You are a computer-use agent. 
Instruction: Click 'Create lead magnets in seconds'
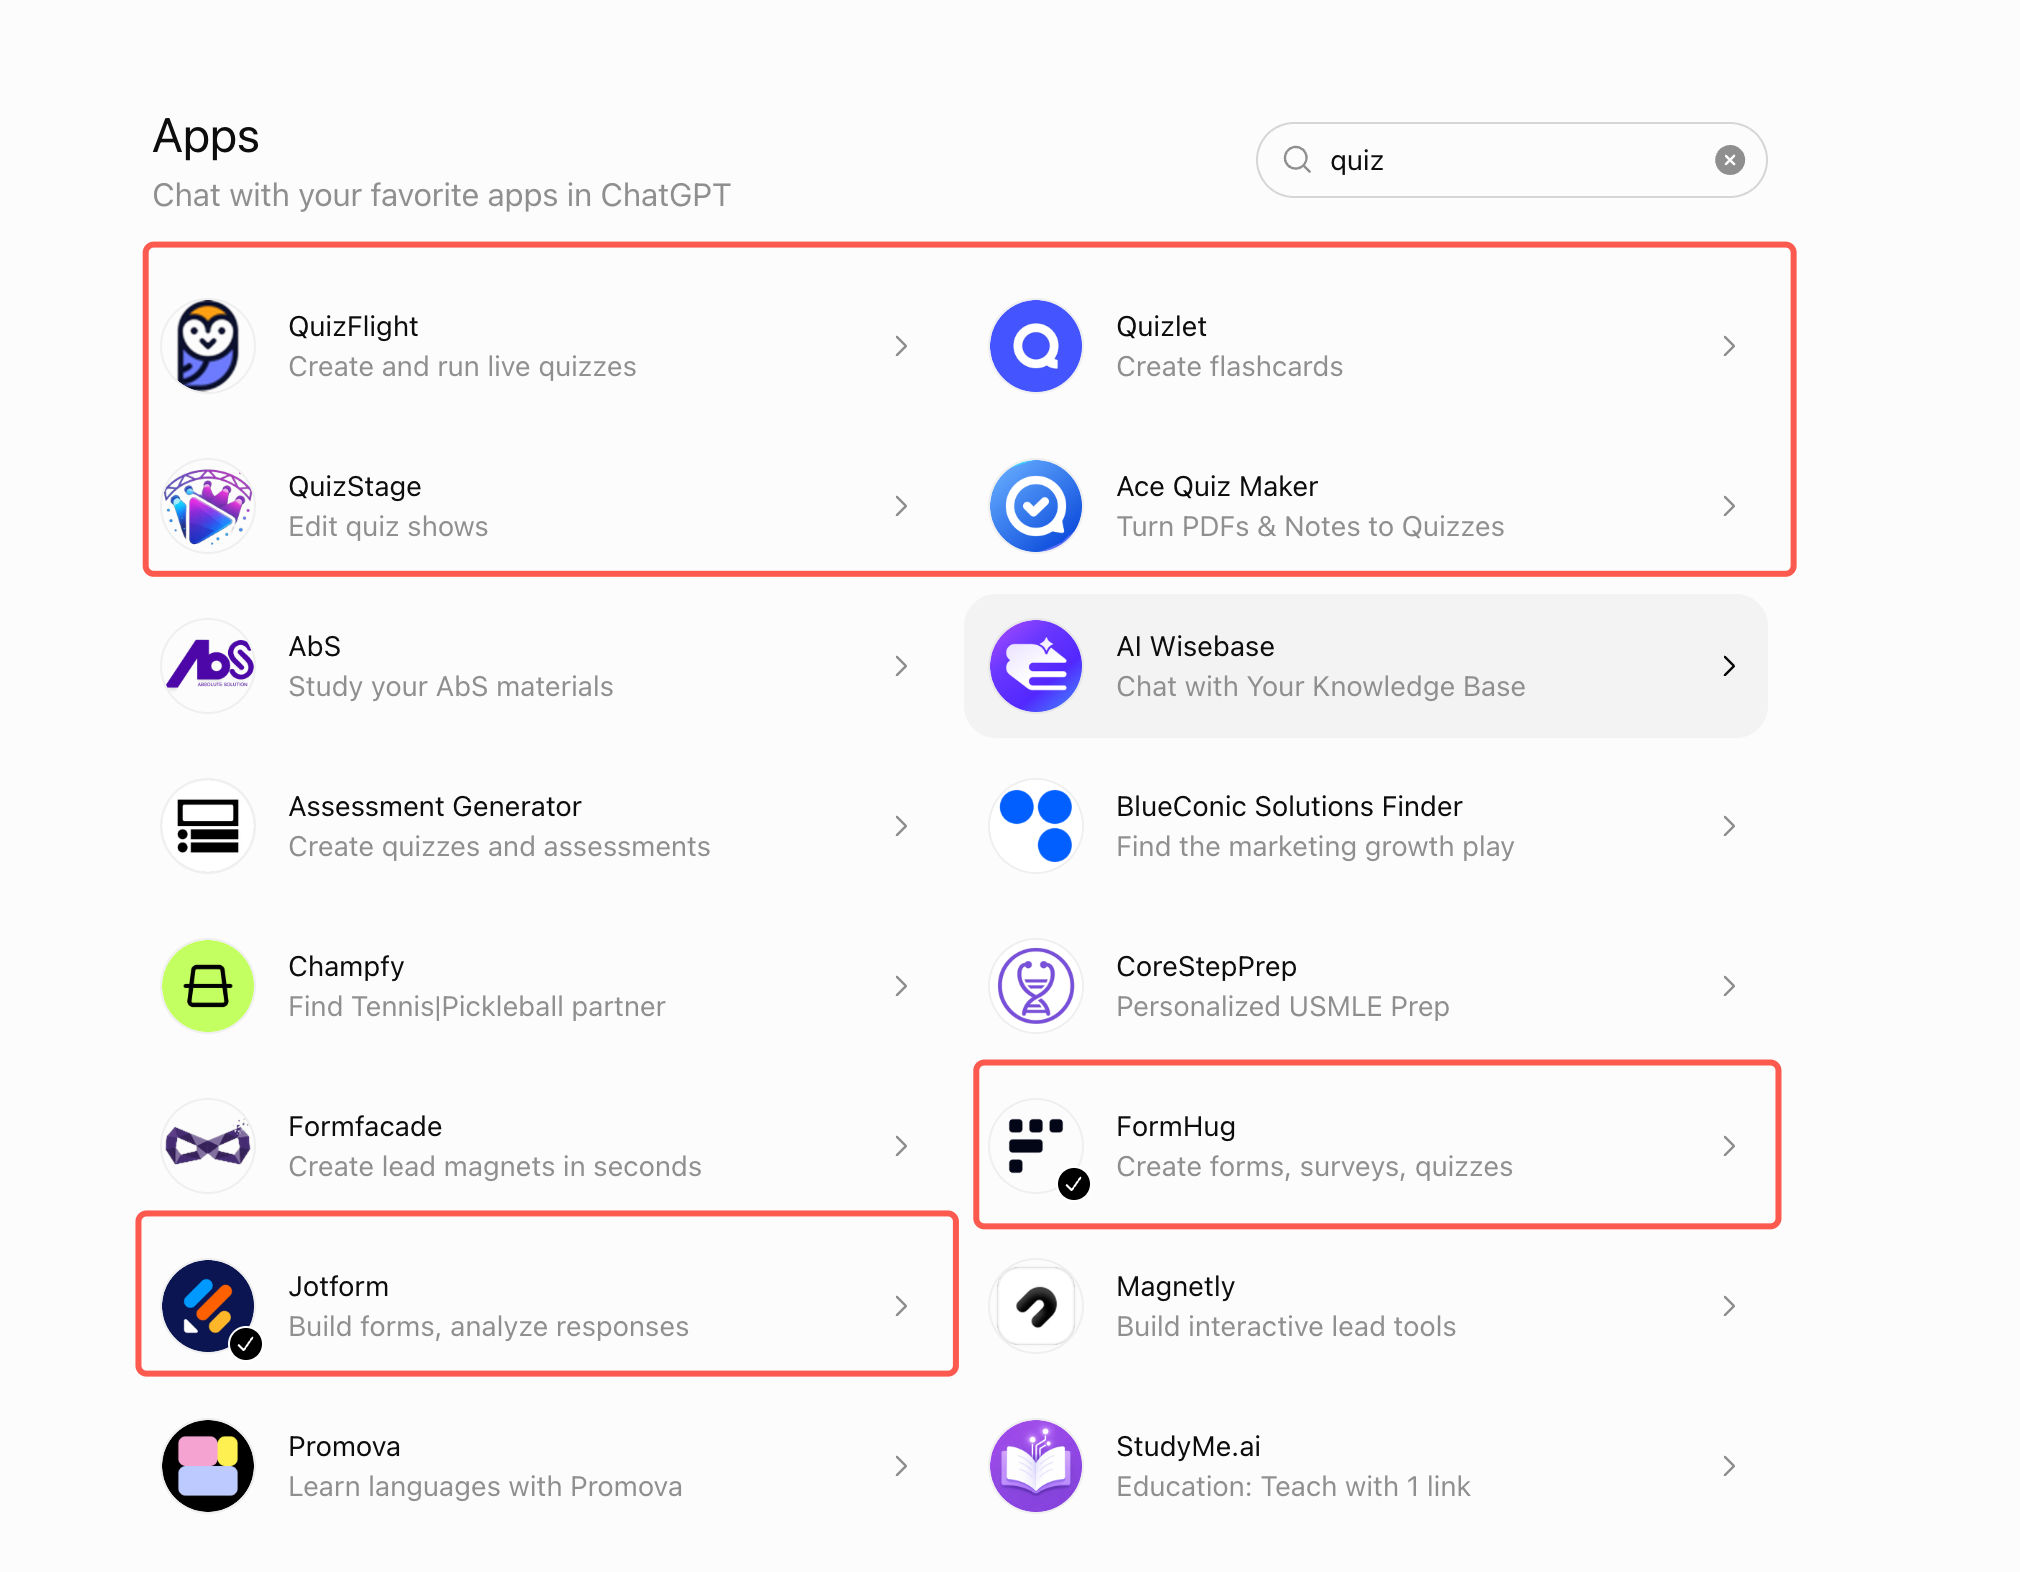495,1166
